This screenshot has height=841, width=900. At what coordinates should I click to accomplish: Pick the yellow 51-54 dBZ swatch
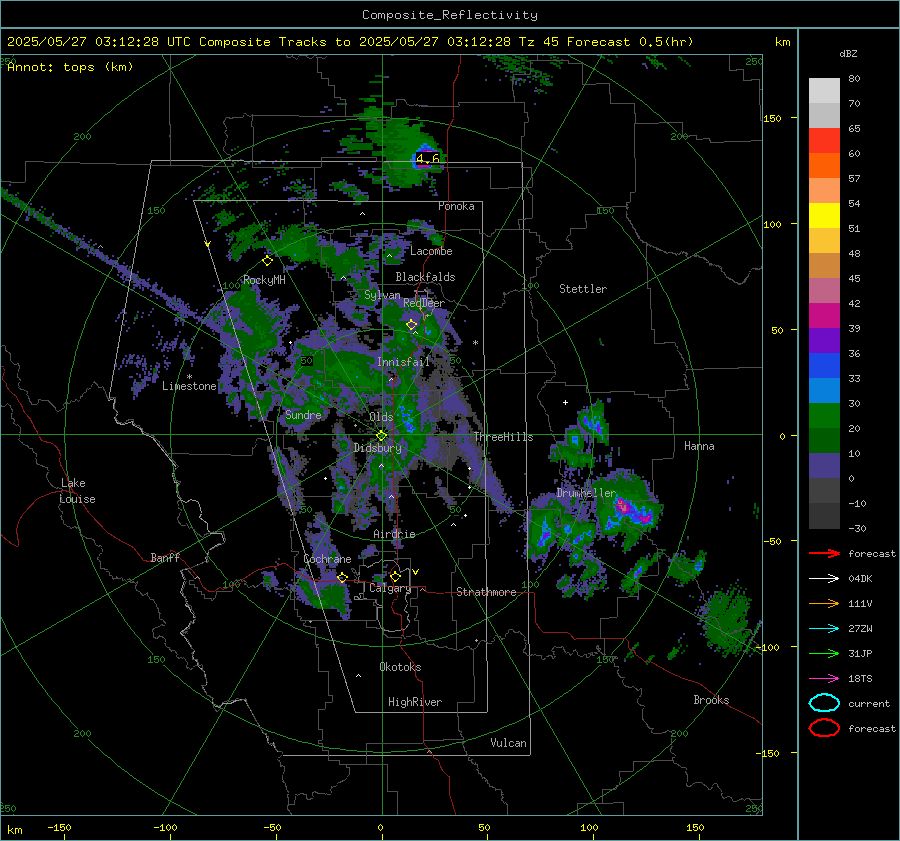point(824,216)
